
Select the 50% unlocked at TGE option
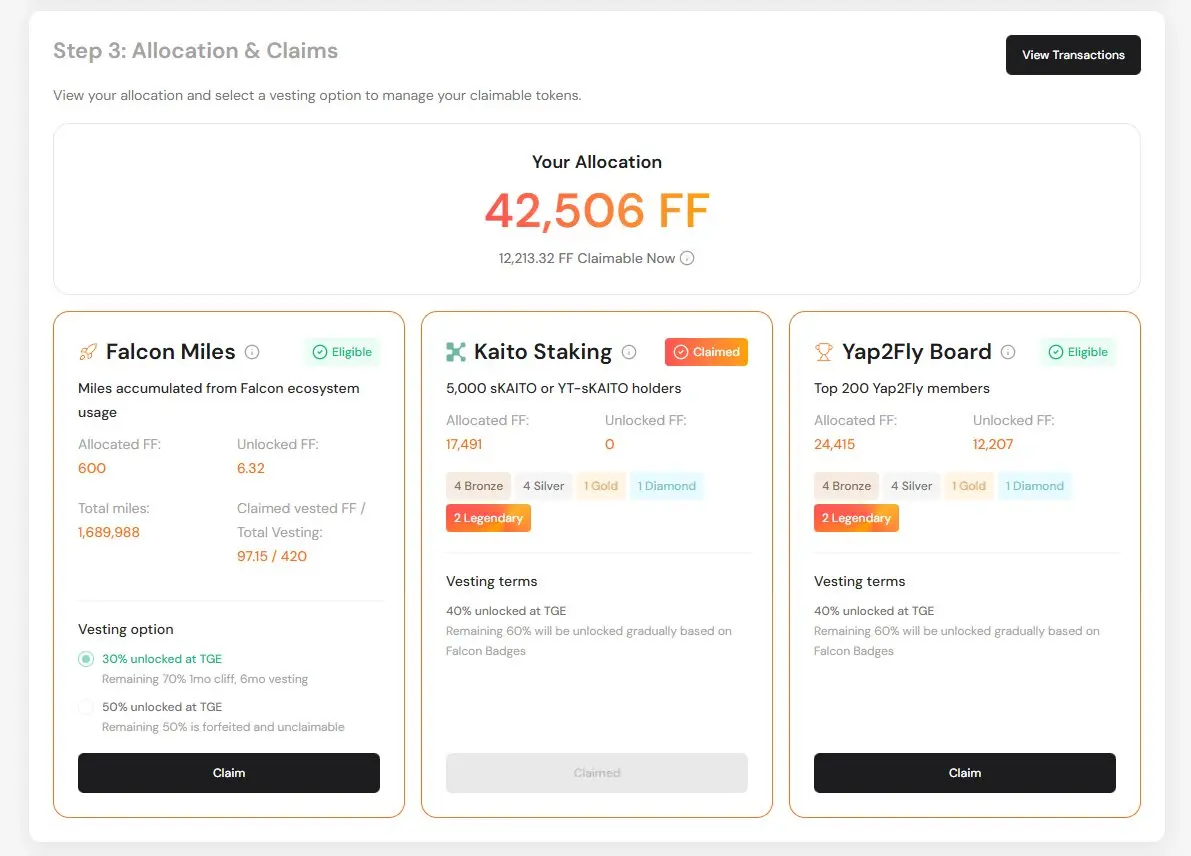pos(87,707)
